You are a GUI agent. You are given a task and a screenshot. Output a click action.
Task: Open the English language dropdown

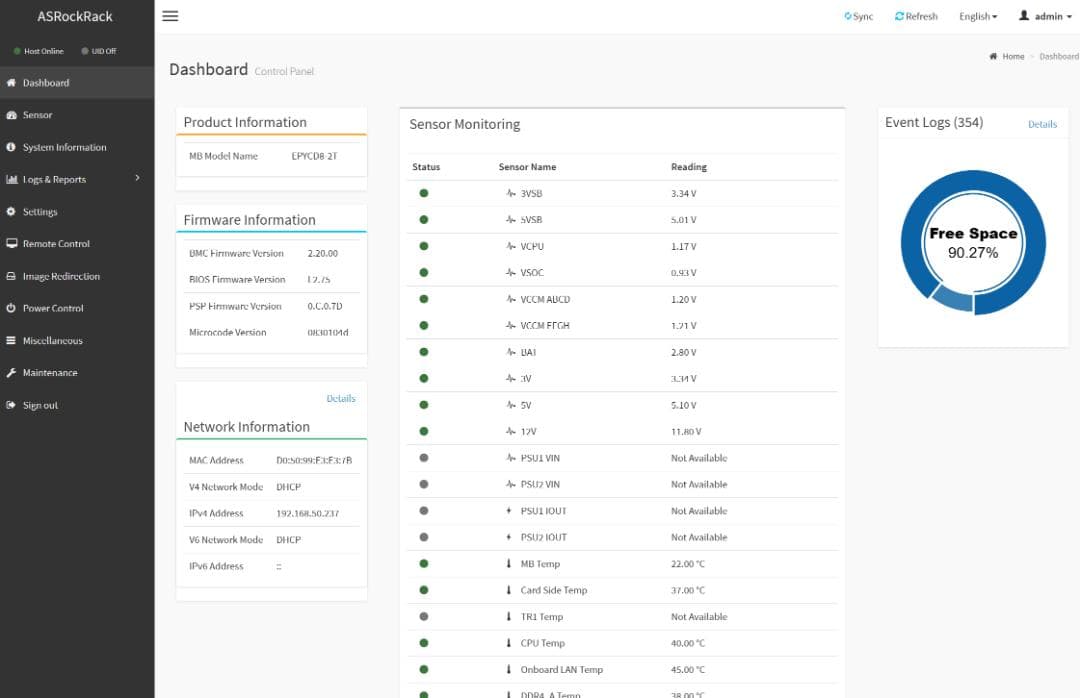coord(977,17)
